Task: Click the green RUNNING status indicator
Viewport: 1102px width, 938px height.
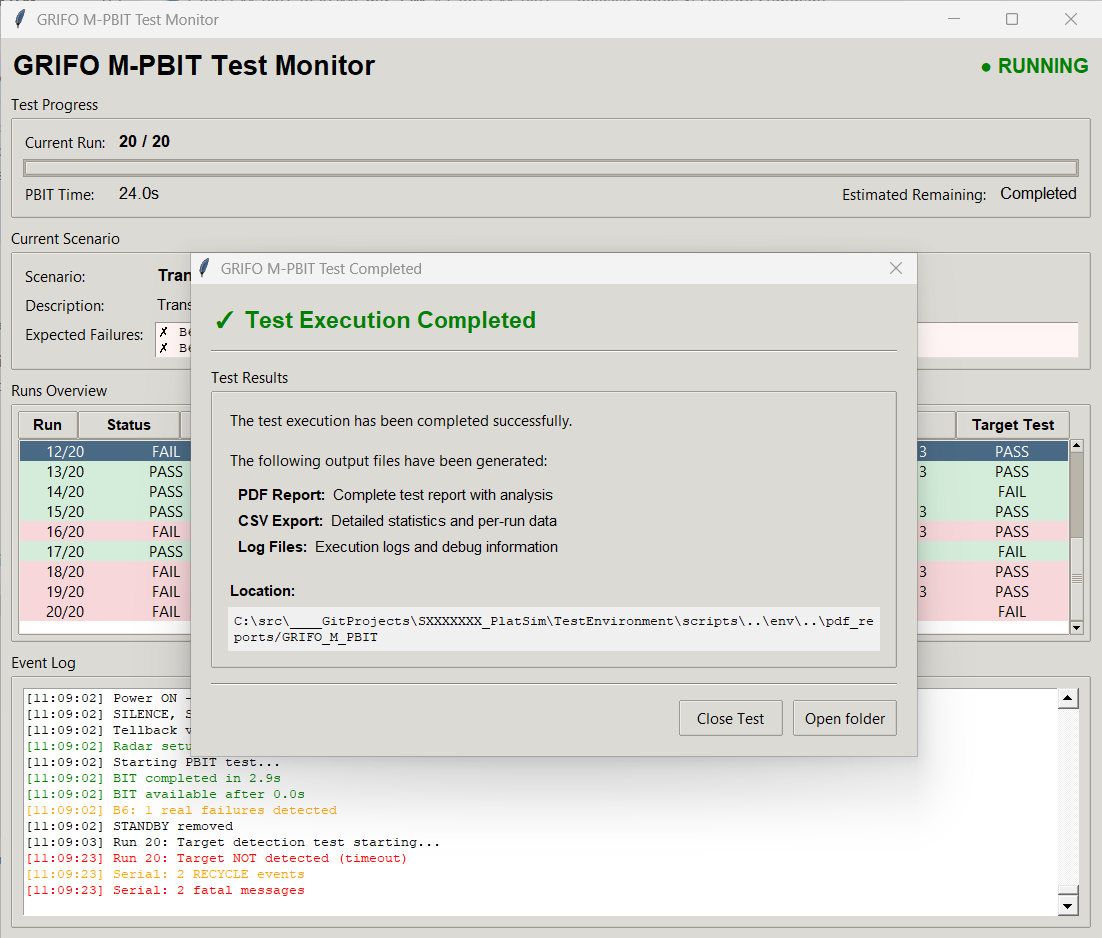Action: coord(1034,66)
